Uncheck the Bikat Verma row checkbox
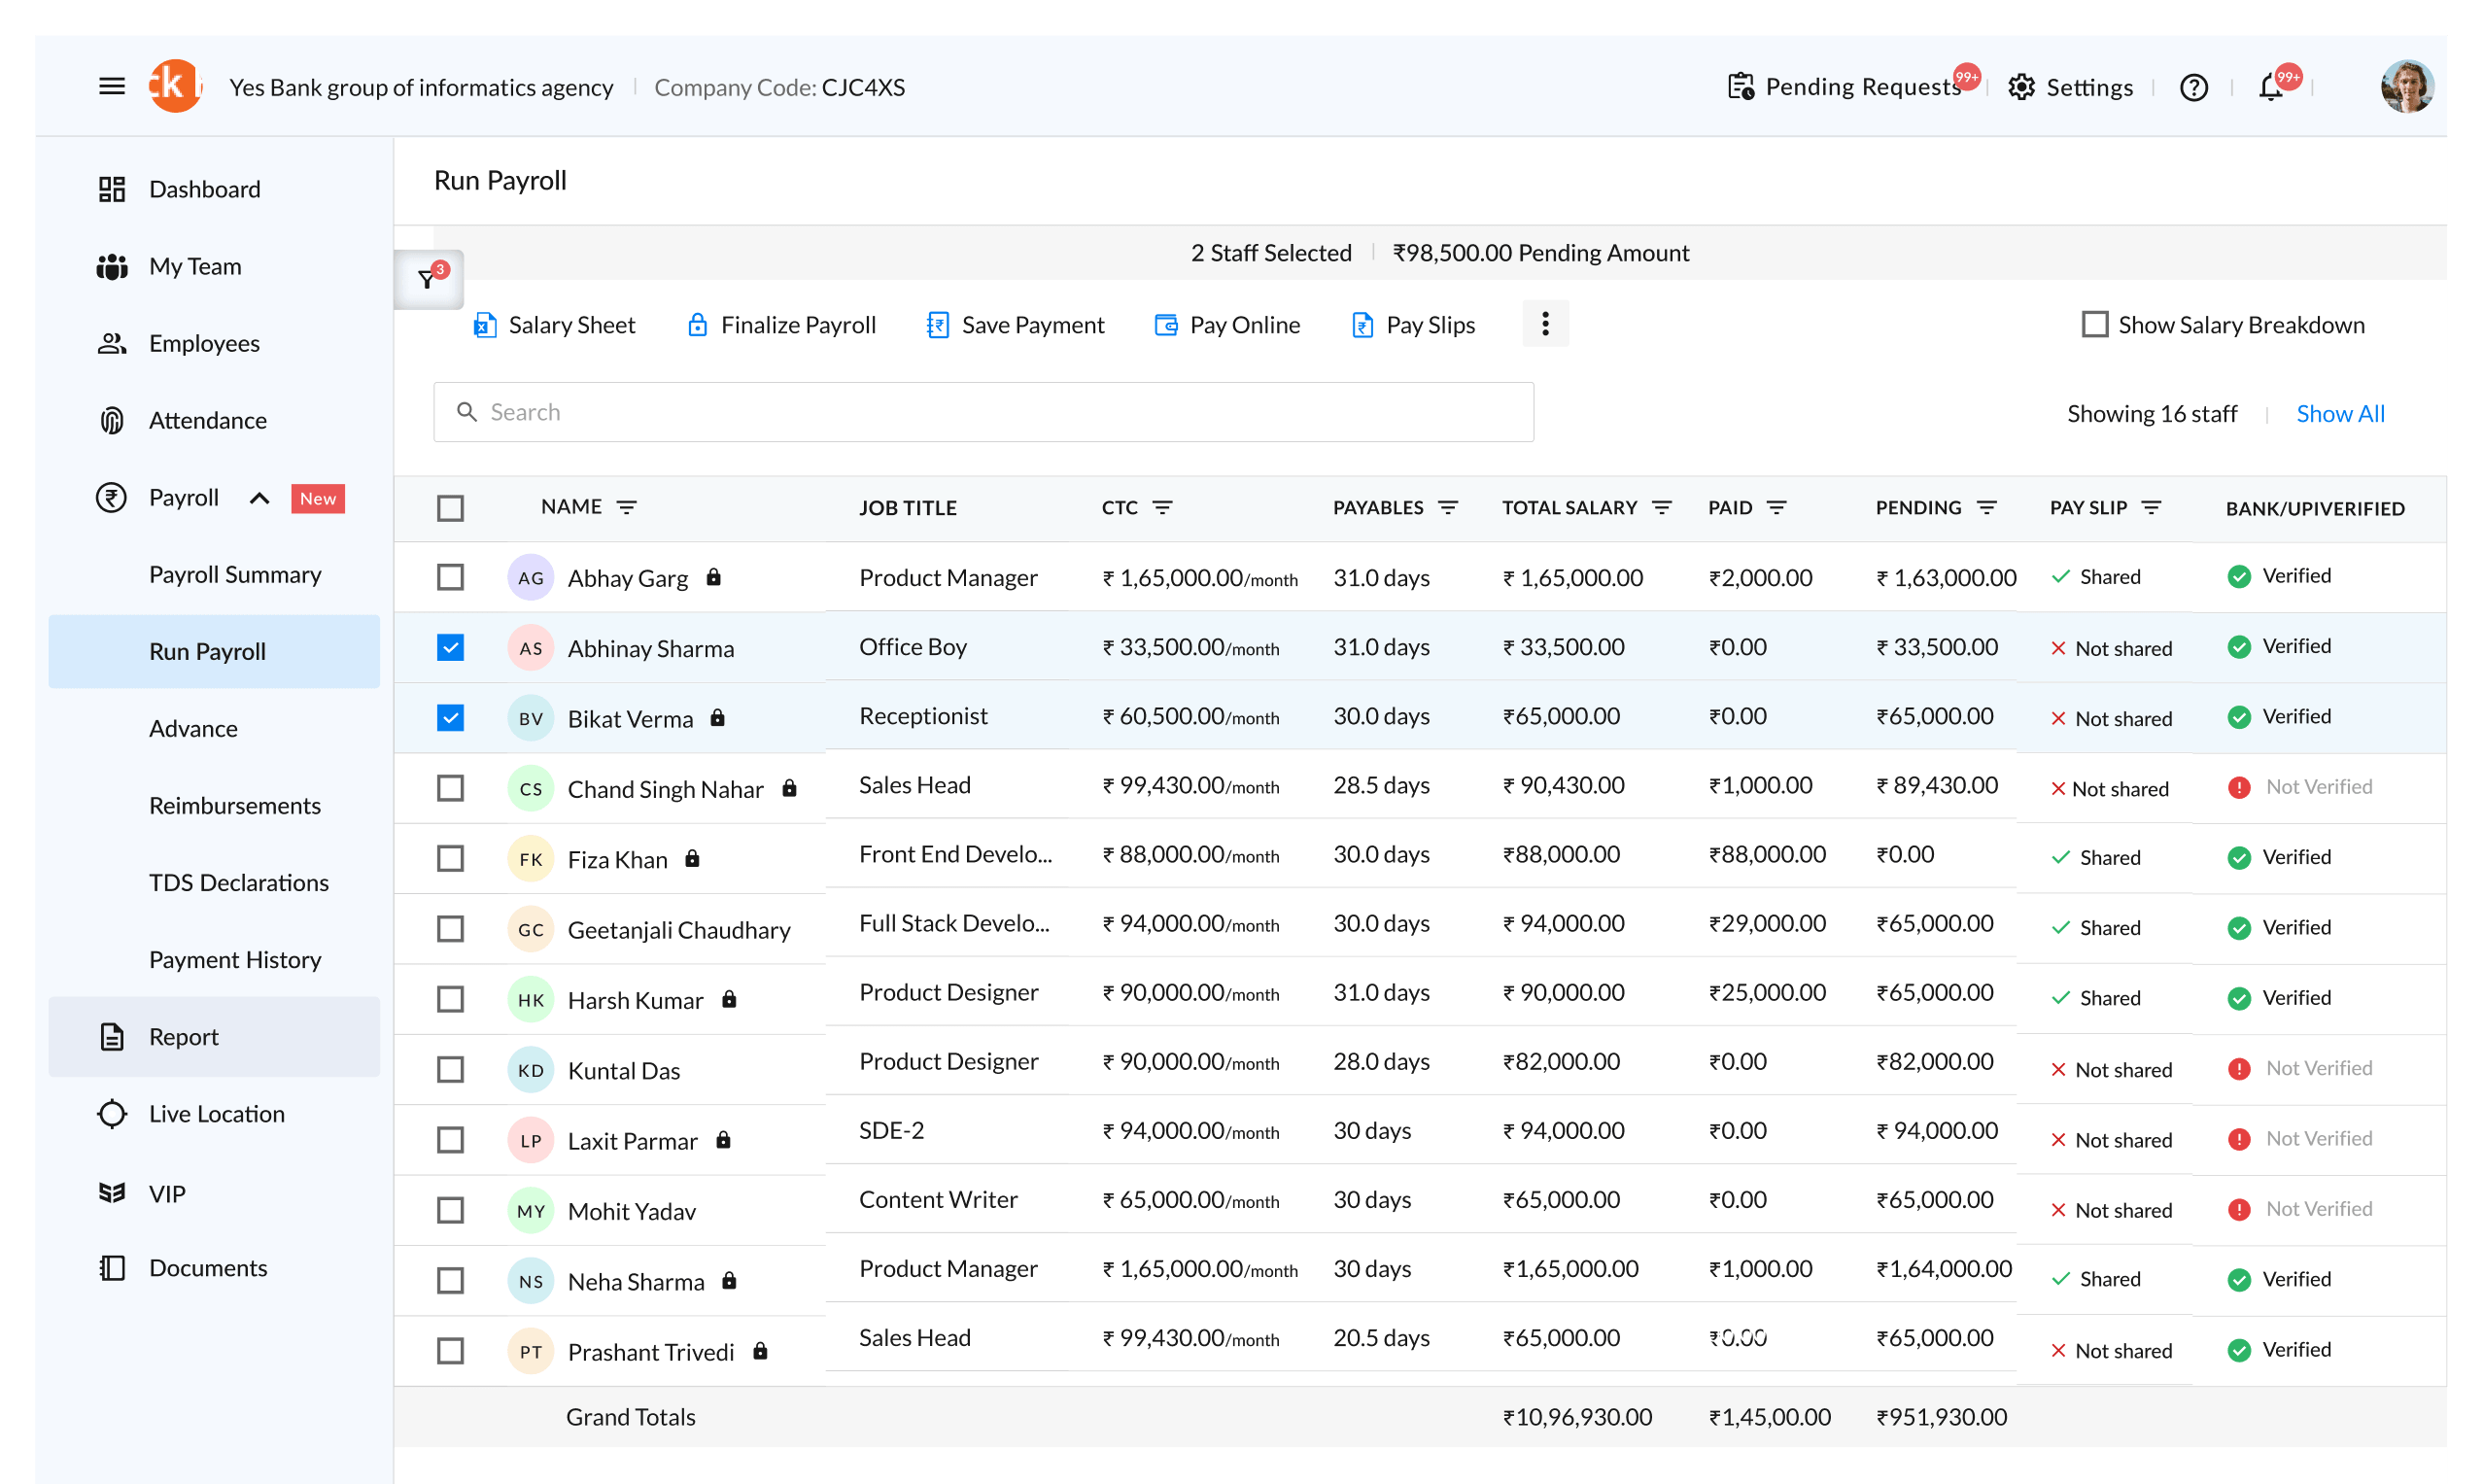The image size is (2483, 1484). [451, 718]
